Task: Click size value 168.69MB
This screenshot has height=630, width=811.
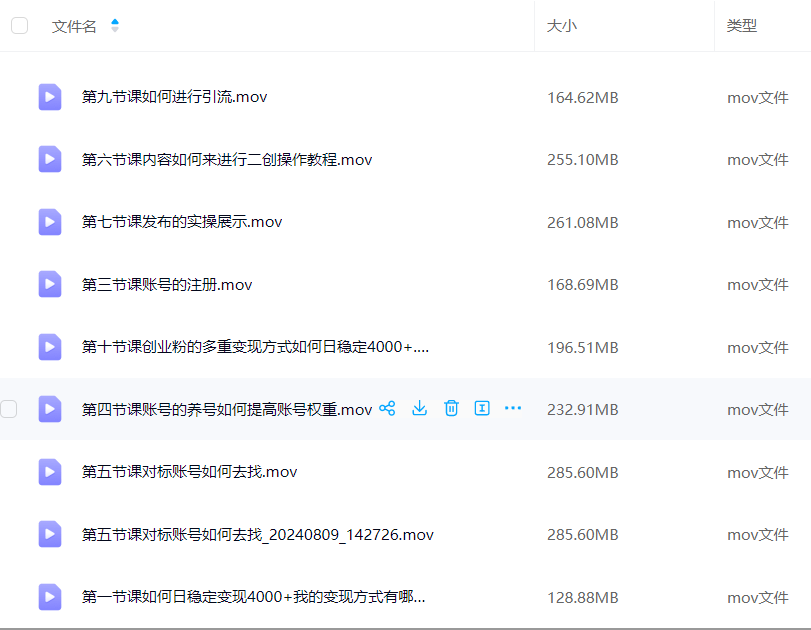Action: [x=583, y=285]
